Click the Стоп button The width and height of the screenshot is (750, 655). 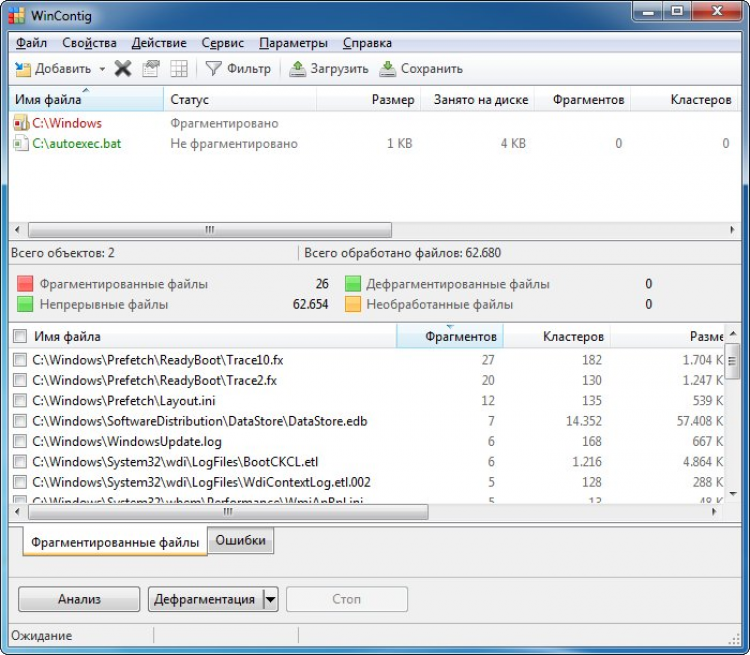[x=347, y=599]
